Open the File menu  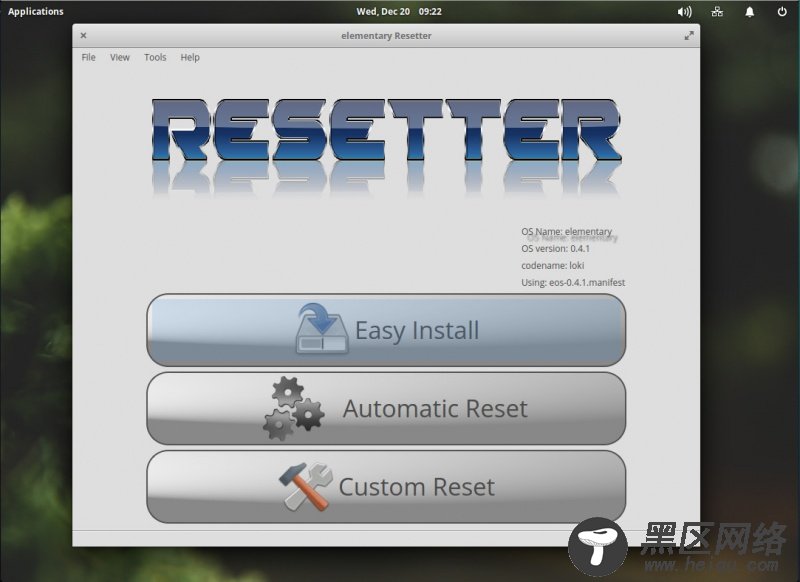click(88, 57)
